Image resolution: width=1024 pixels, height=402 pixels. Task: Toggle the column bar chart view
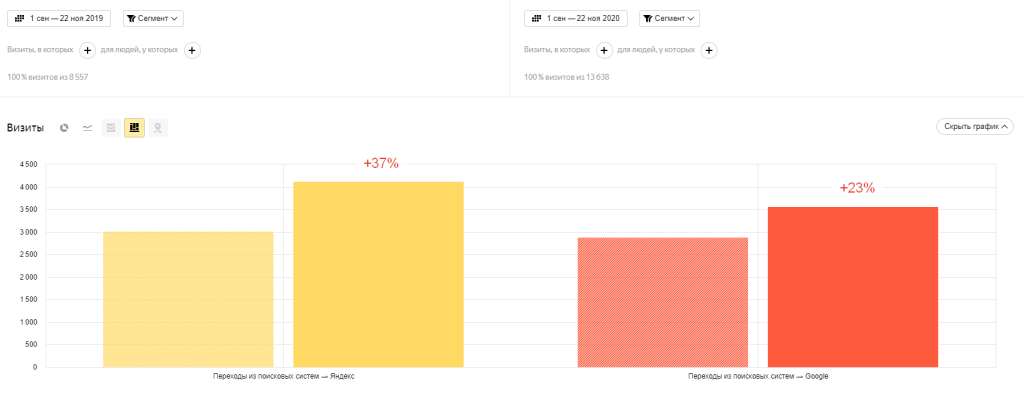(x=134, y=128)
